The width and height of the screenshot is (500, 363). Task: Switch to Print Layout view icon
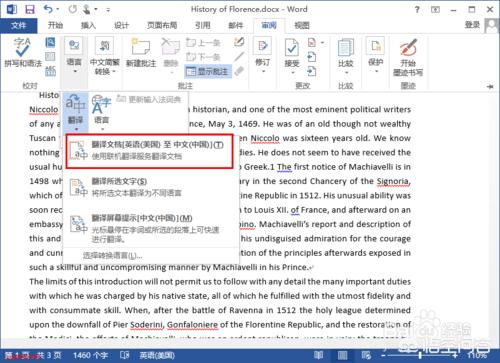point(342,355)
